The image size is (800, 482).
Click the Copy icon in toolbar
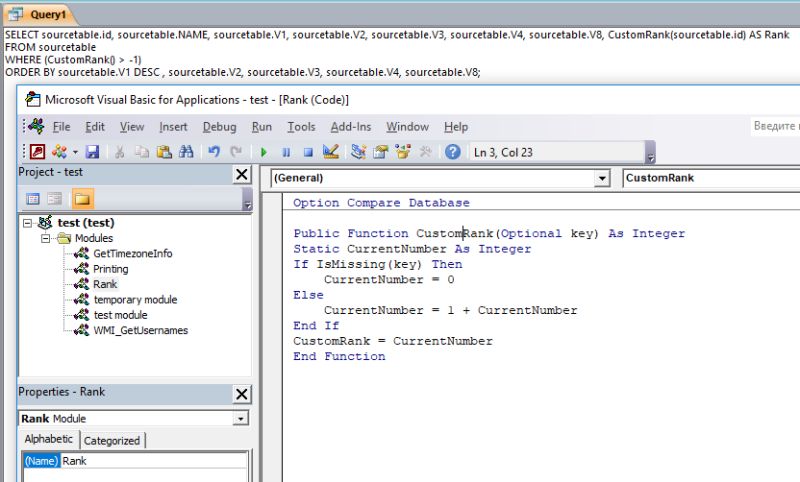142,152
